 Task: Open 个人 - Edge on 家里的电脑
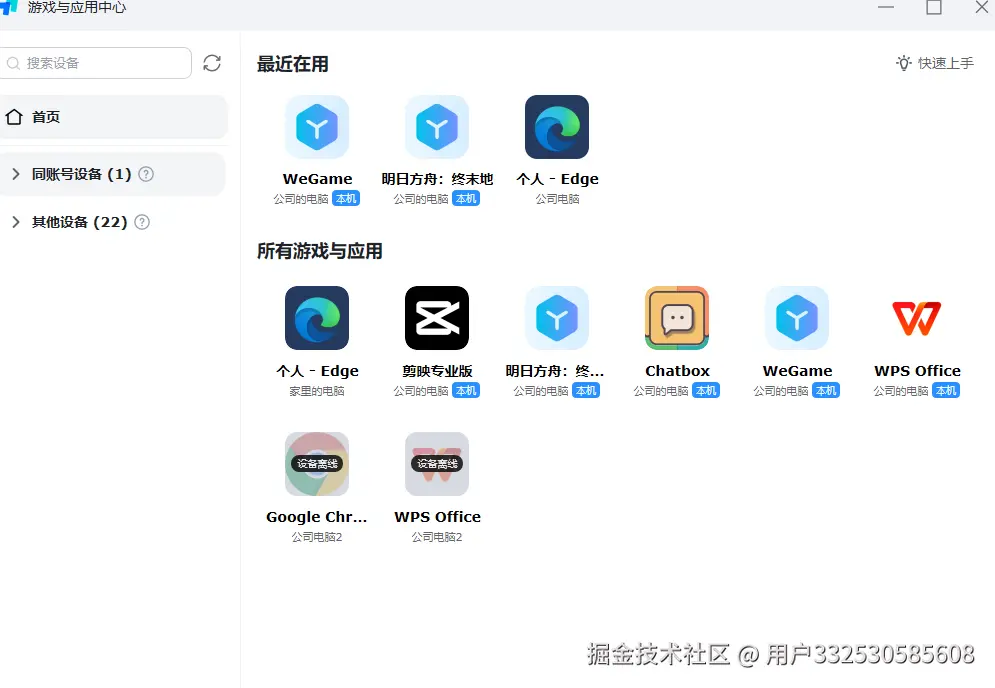(317, 318)
